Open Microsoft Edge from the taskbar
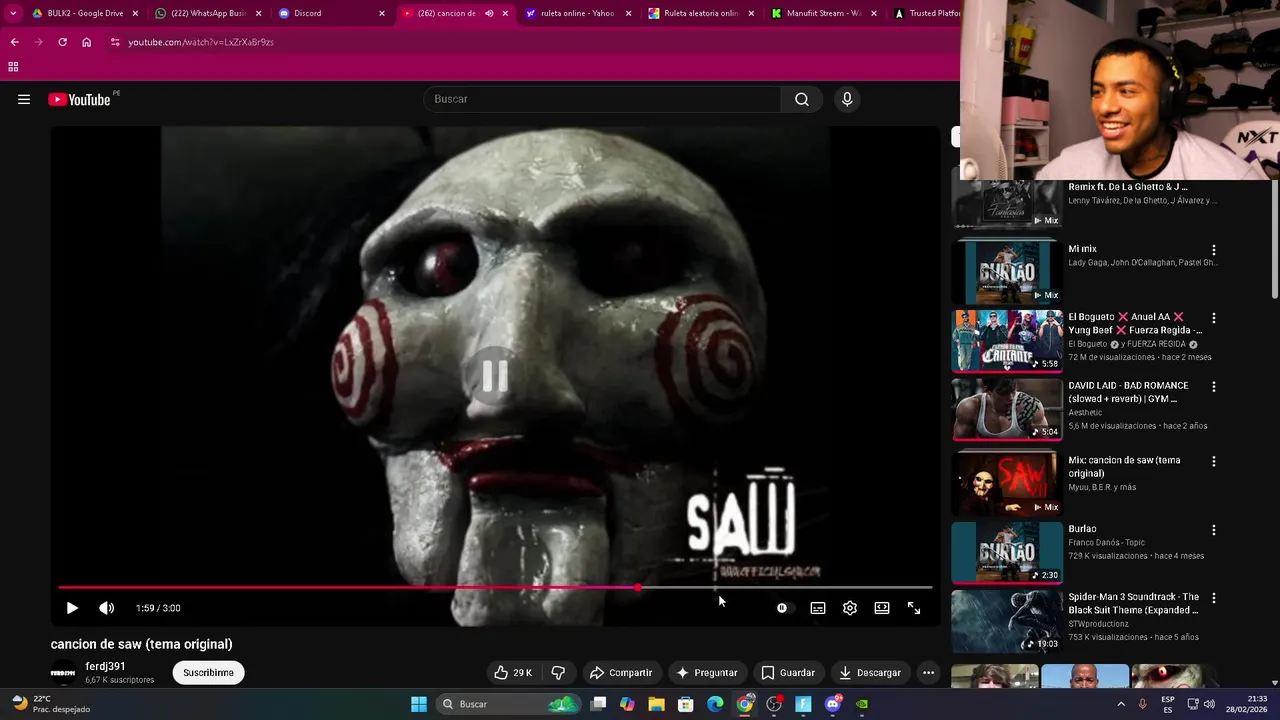The width and height of the screenshot is (1280, 720). coord(715,704)
